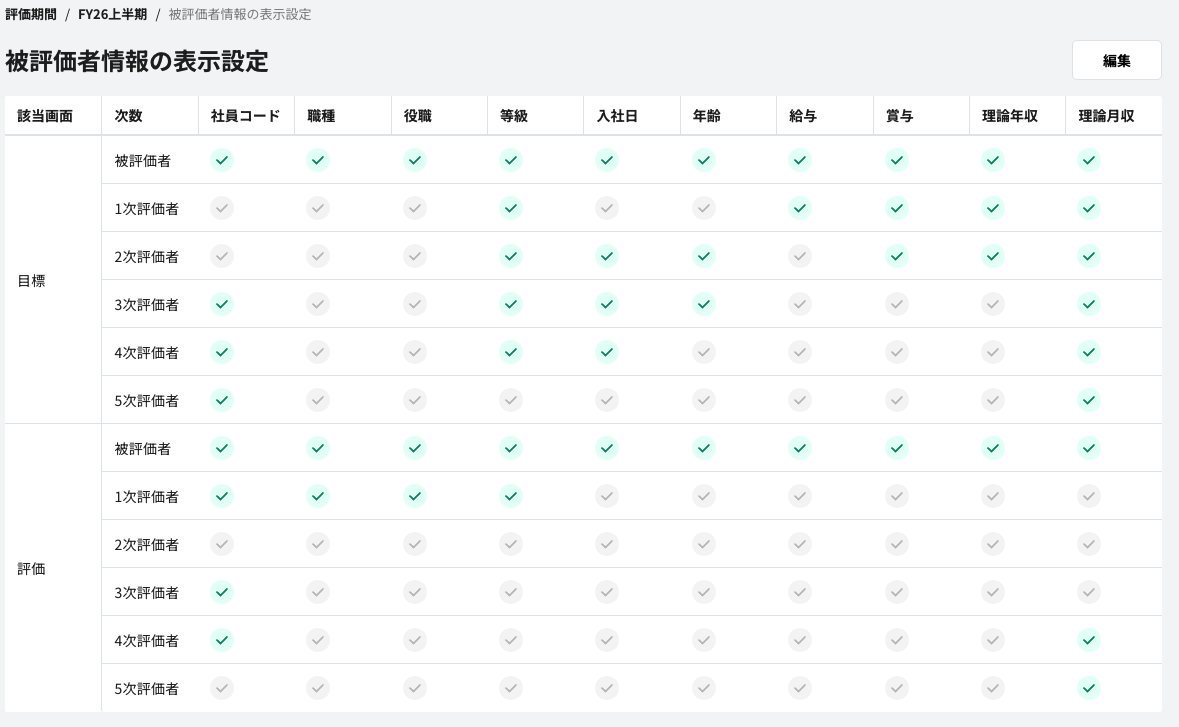Viewport: 1179px width, 727px height.
Task: Click the 評価 row group cell
Action: (x=32, y=569)
